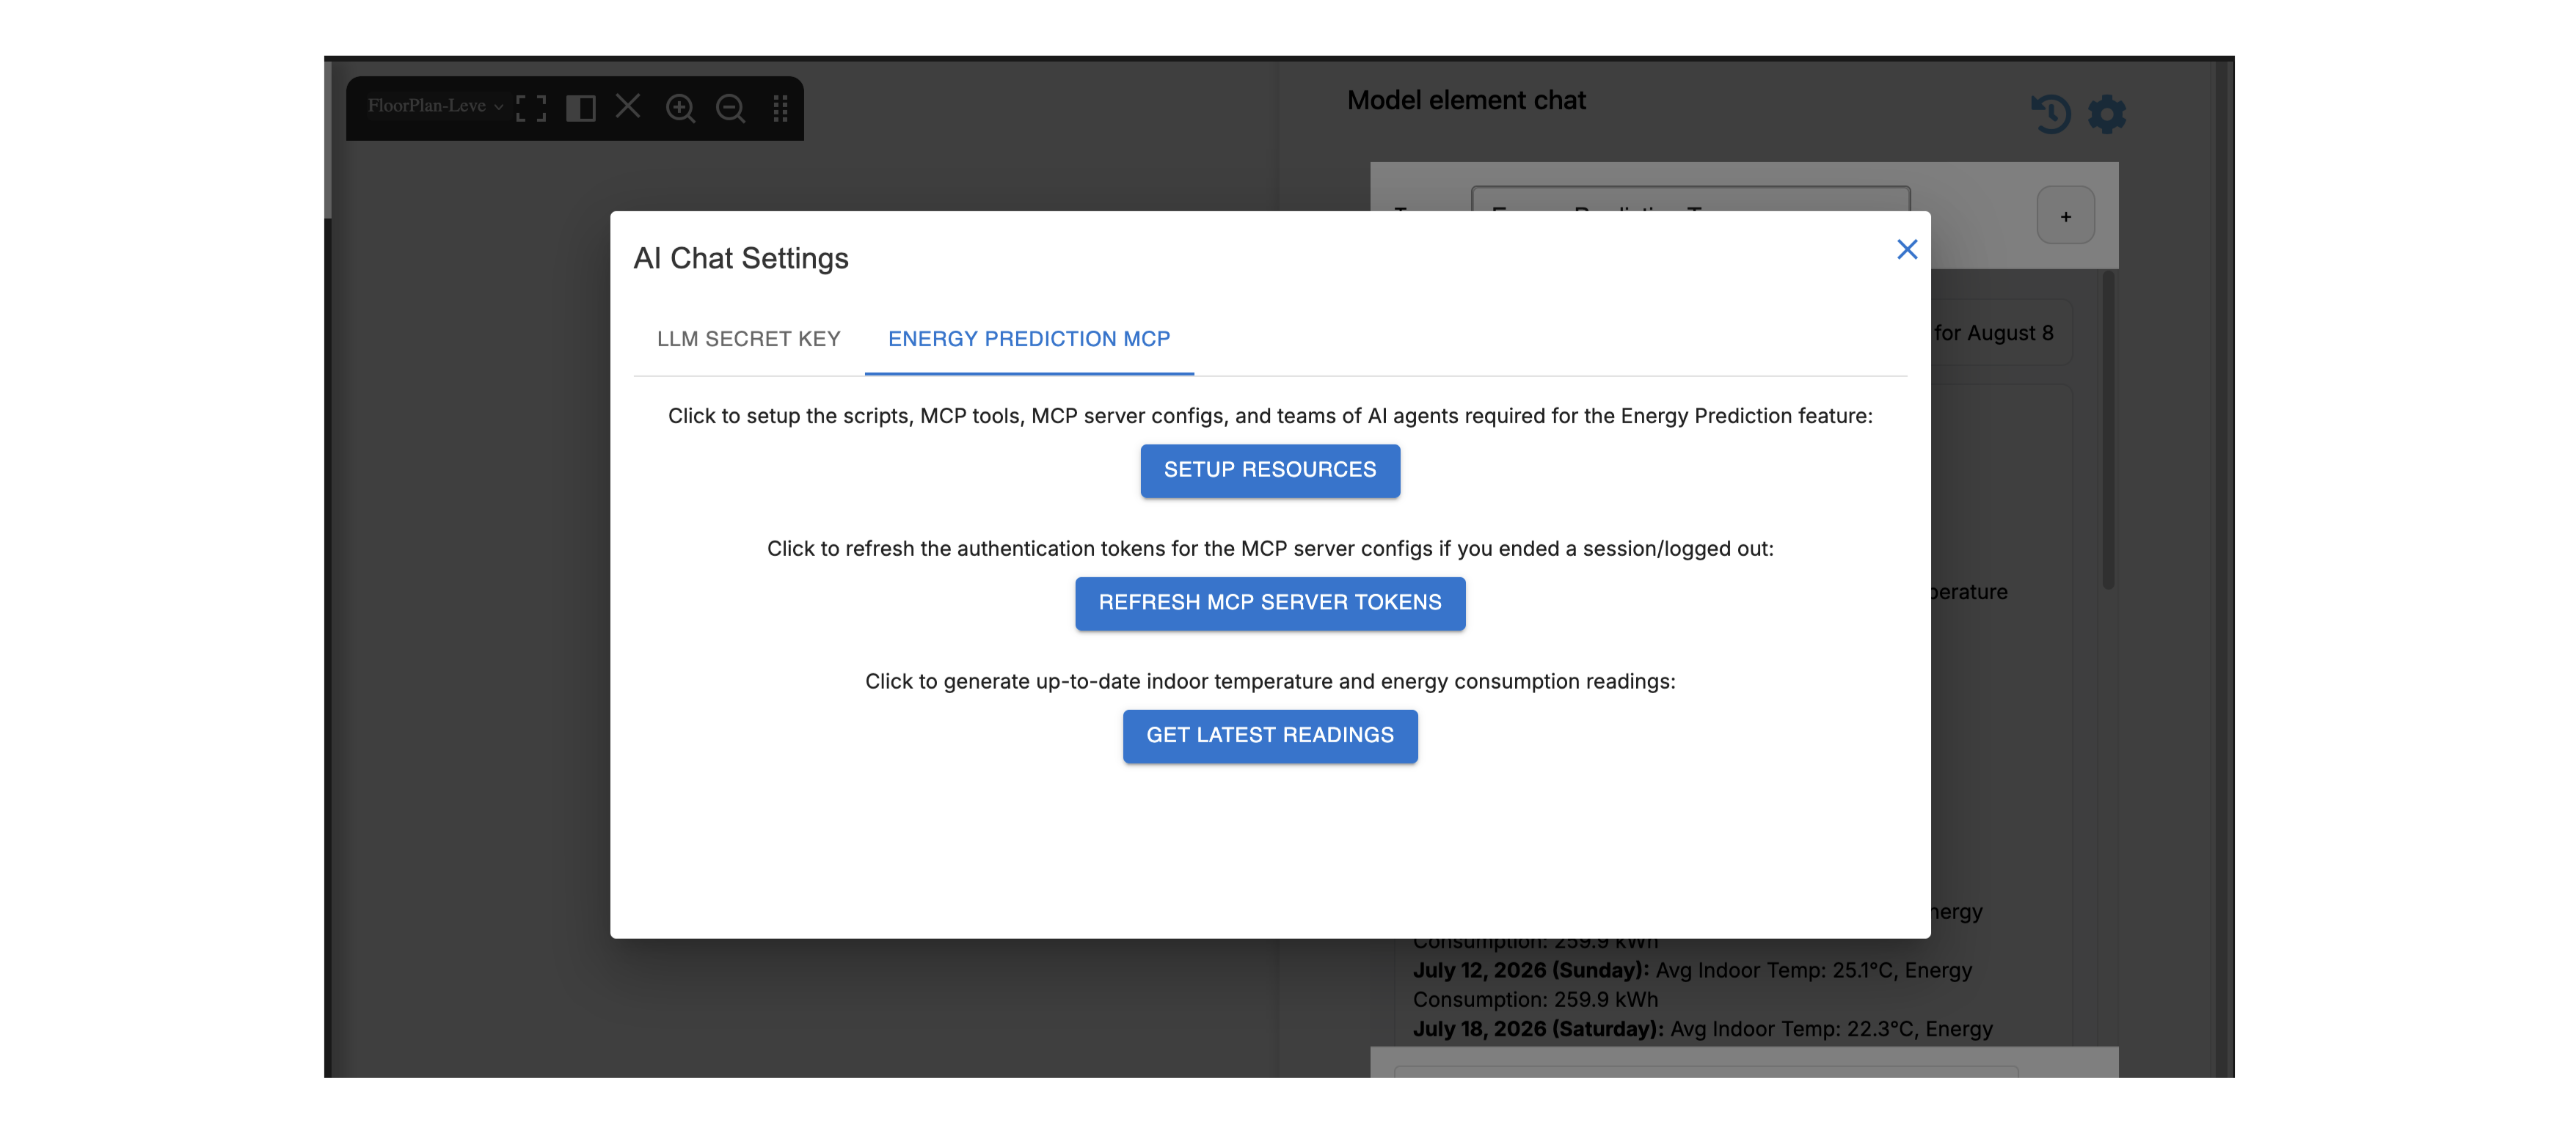
Task: Click the "July 12, 2026 (Sunday):" chat entry
Action: coord(1531,970)
